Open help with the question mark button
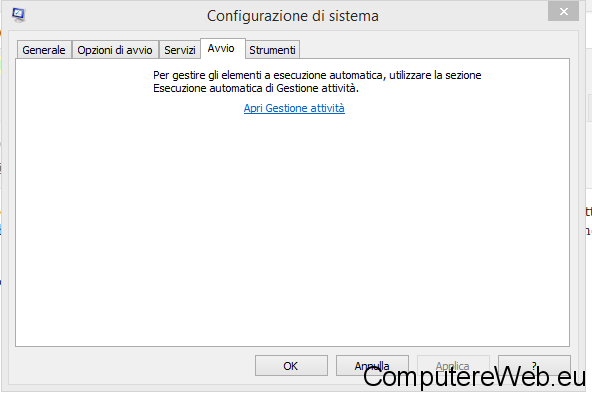The height and width of the screenshot is (396, 592). click(x=534, y=366)
